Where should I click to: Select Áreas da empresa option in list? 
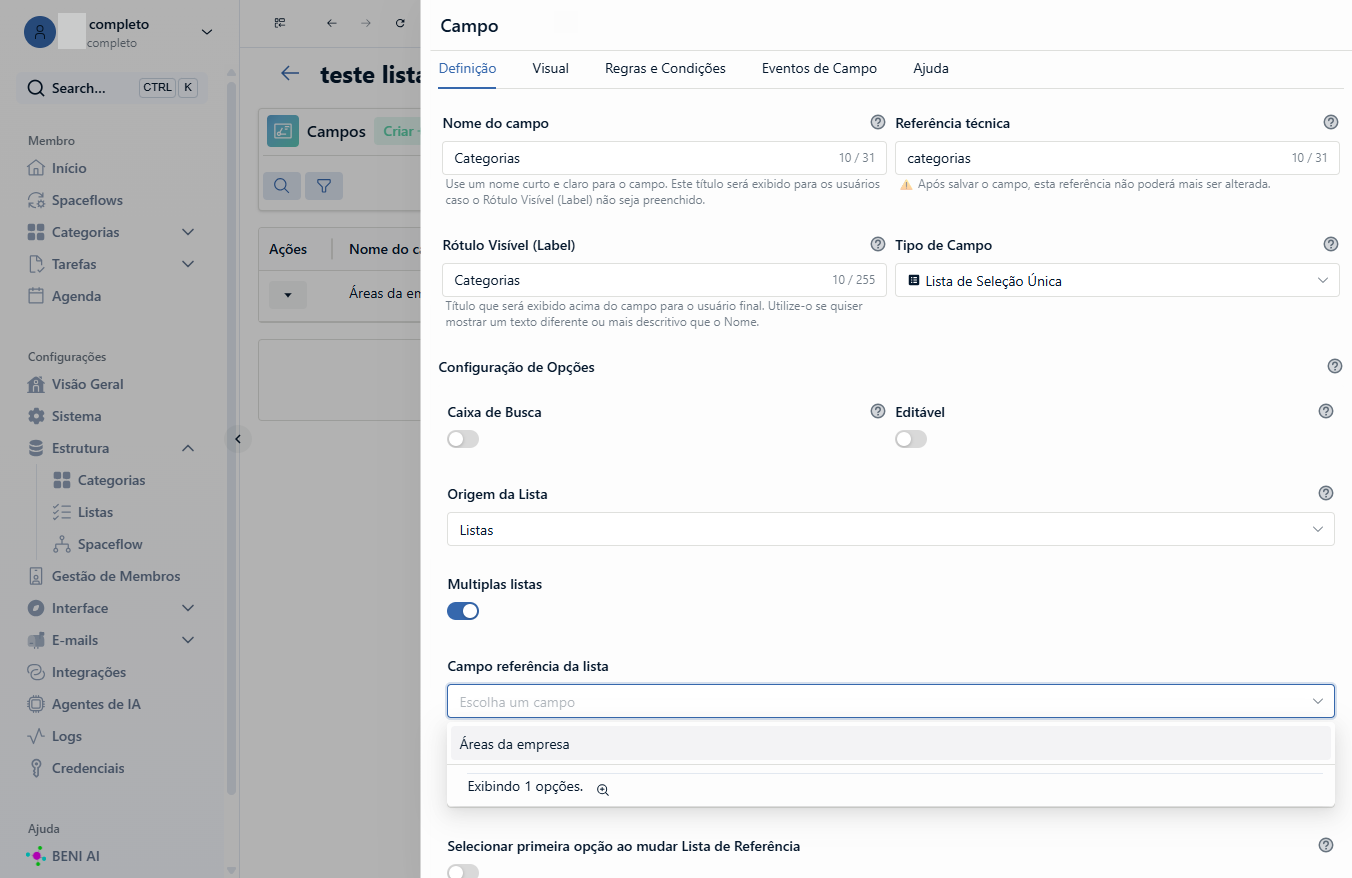(x=890, y=744)
